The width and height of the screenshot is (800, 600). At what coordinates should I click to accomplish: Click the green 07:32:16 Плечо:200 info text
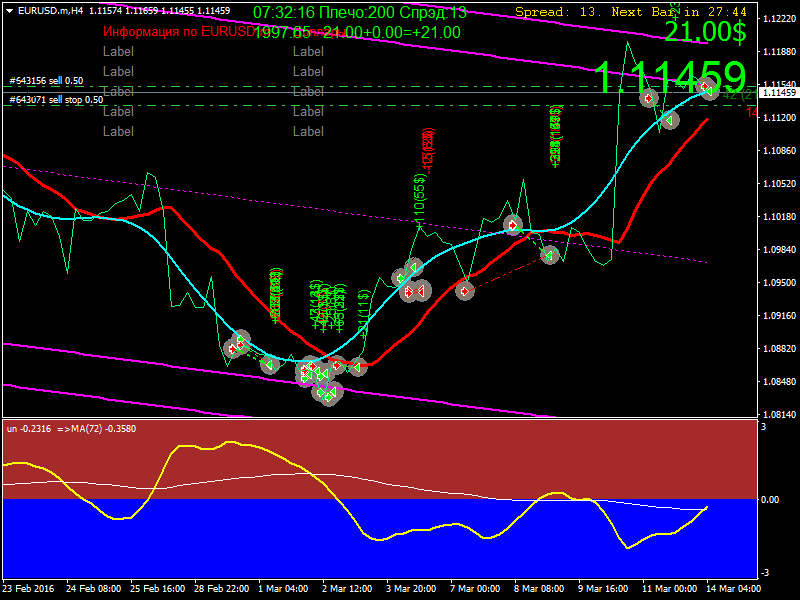360,12
